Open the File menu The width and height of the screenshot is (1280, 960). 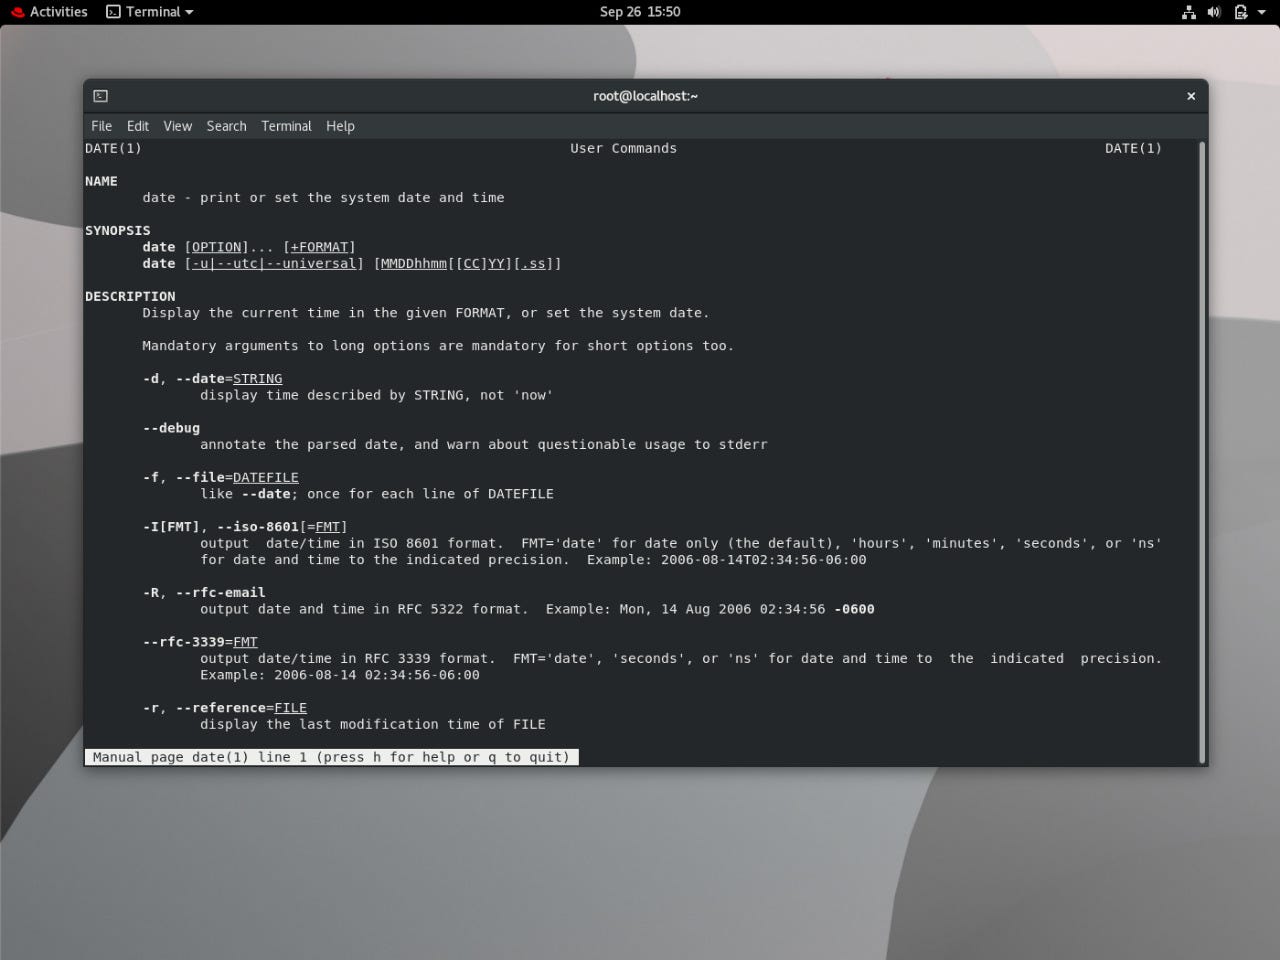click(102, 126)
